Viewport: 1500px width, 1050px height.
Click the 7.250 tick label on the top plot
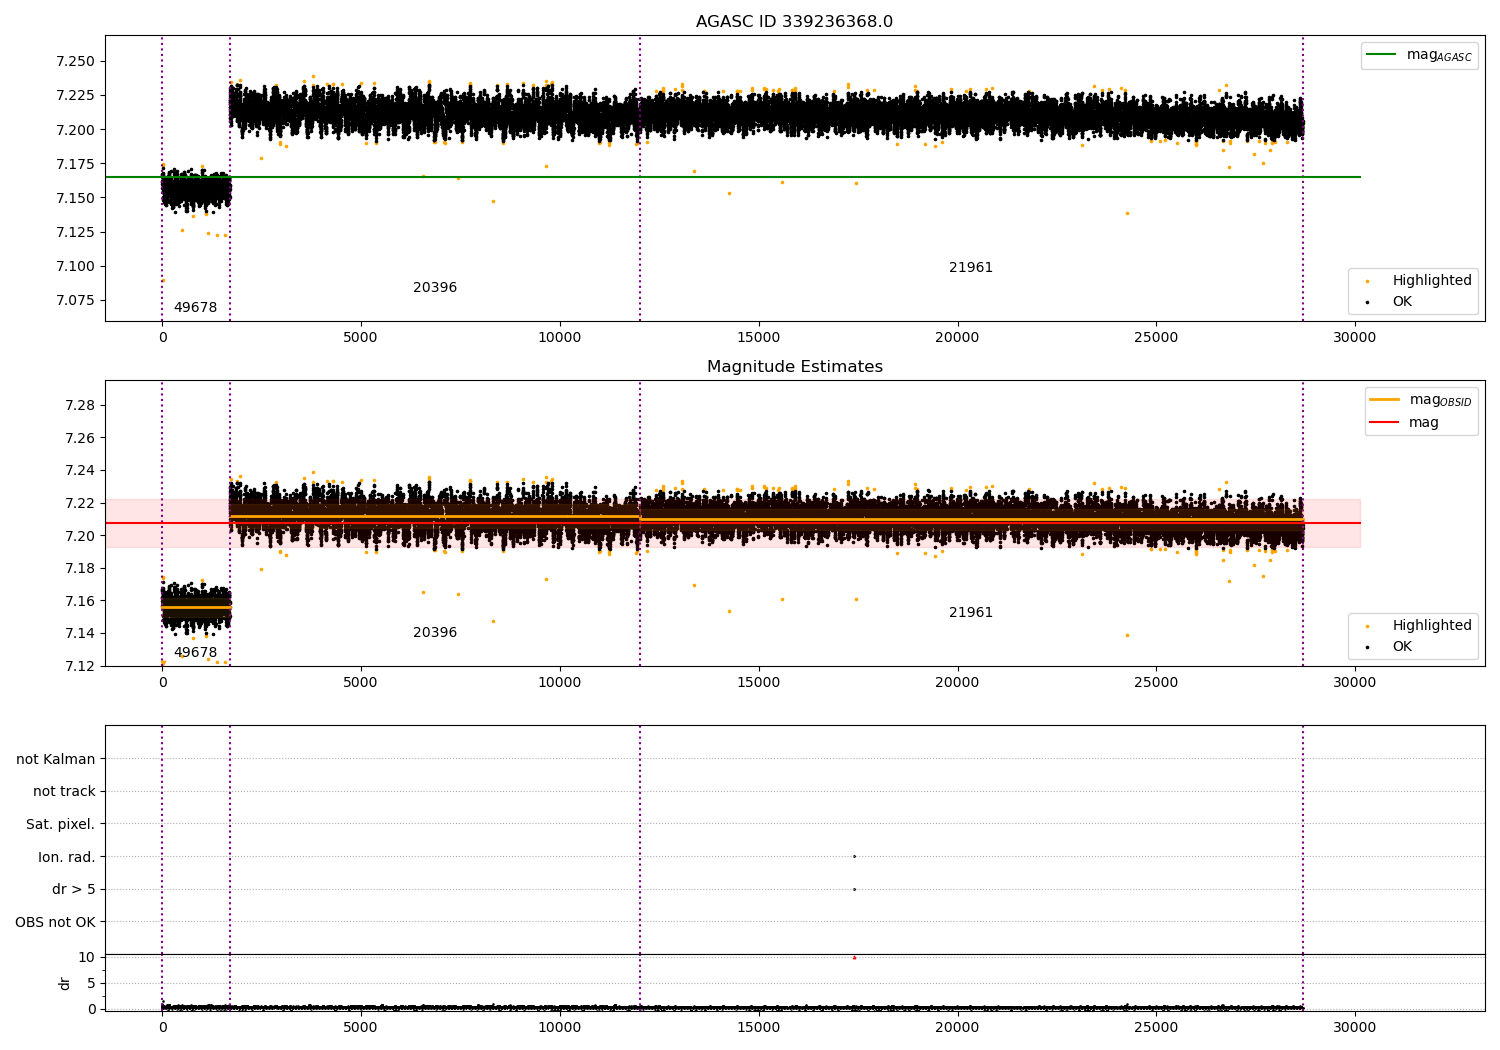point(75,61)
